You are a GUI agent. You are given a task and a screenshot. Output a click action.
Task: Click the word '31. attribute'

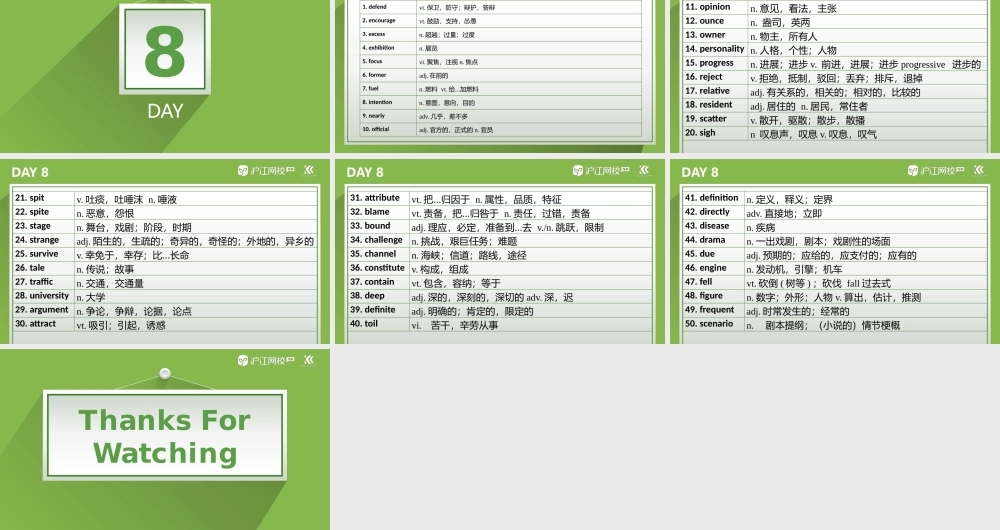pos(375,198)
